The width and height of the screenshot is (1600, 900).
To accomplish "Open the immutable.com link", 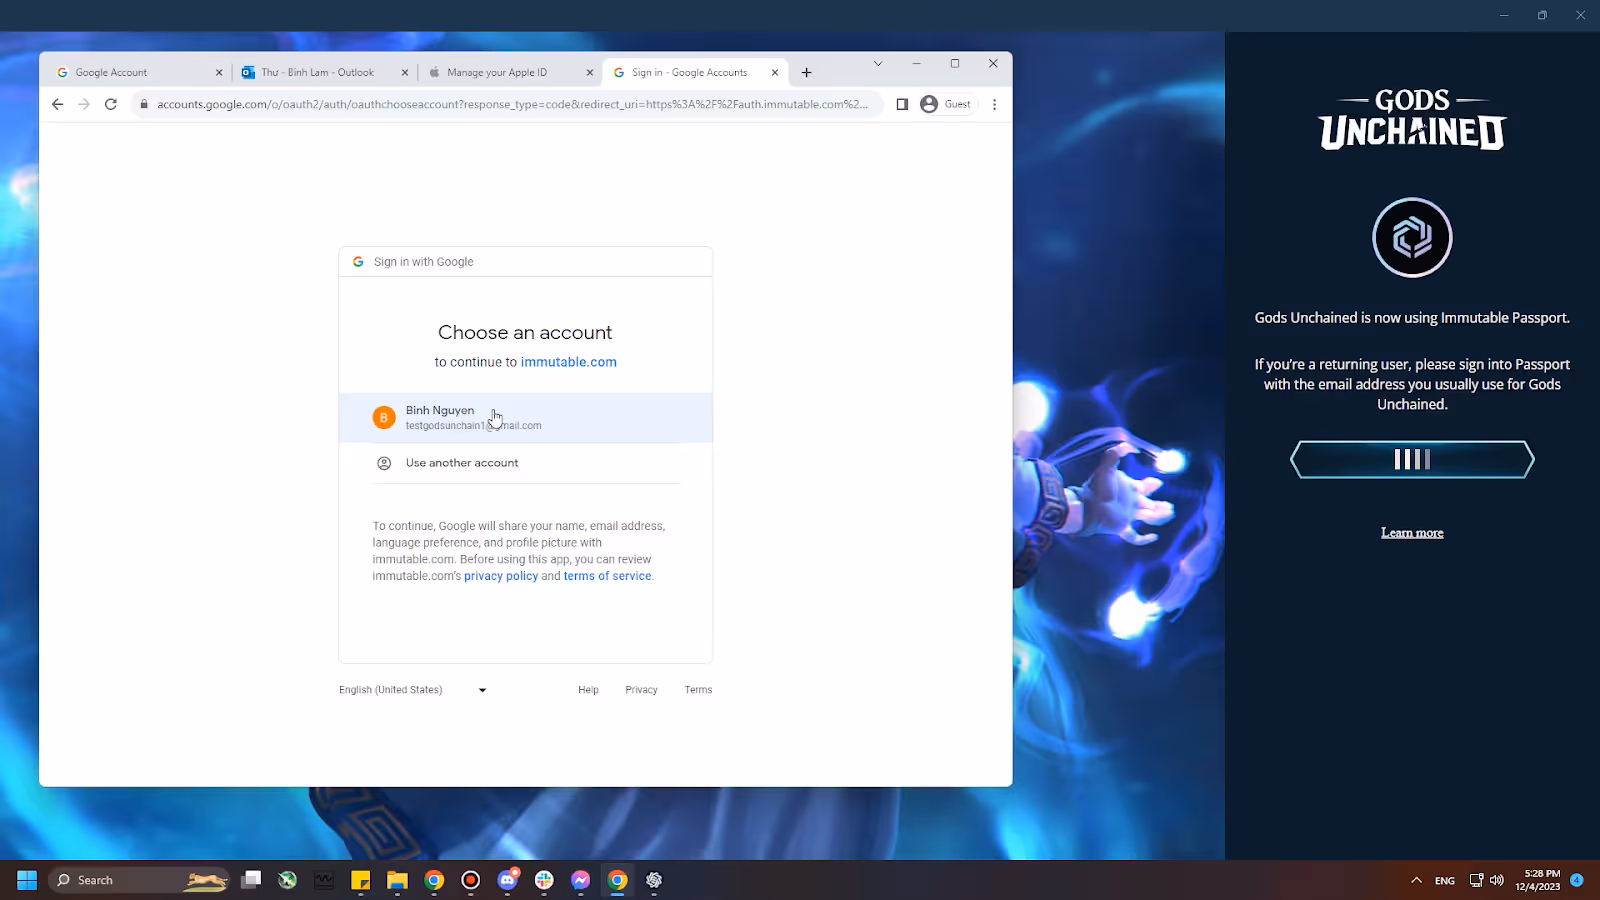I will 568,362.
